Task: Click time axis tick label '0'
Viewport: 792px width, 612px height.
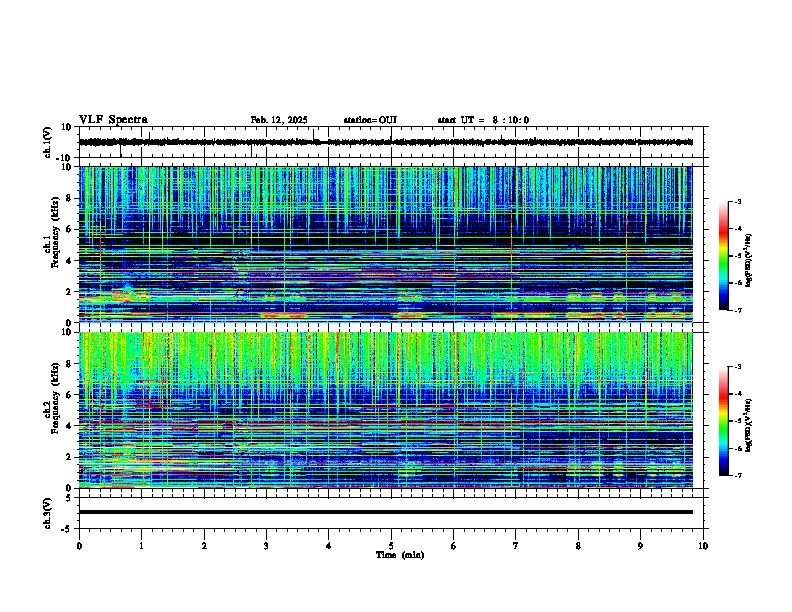Action: click(x=79, y=546)
